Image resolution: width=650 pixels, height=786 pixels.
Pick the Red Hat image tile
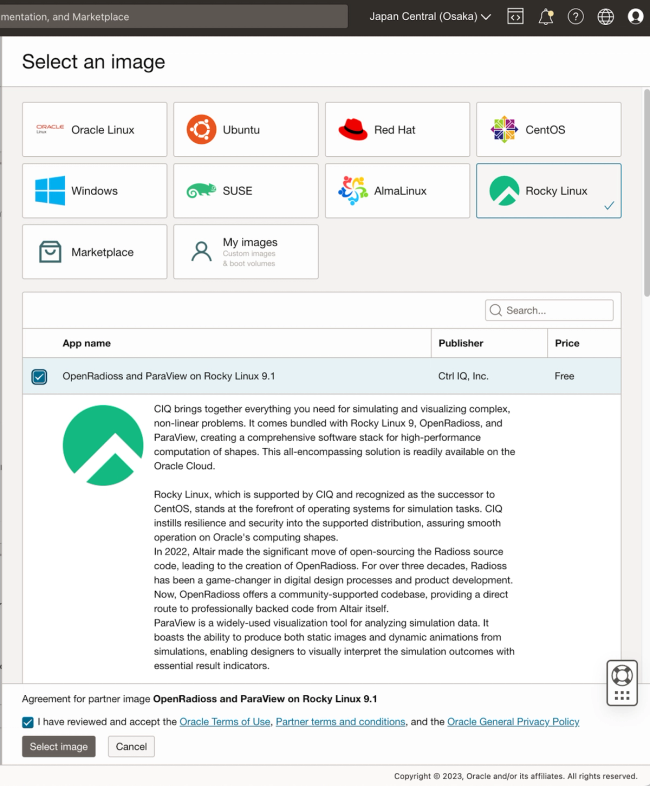point(397,129)
